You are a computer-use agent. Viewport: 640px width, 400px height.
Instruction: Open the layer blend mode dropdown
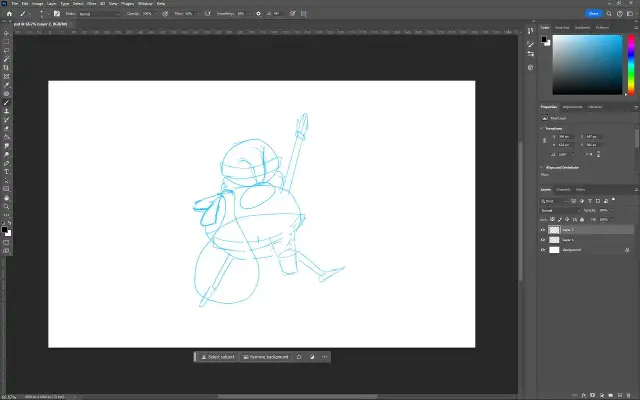click(560, 210)
